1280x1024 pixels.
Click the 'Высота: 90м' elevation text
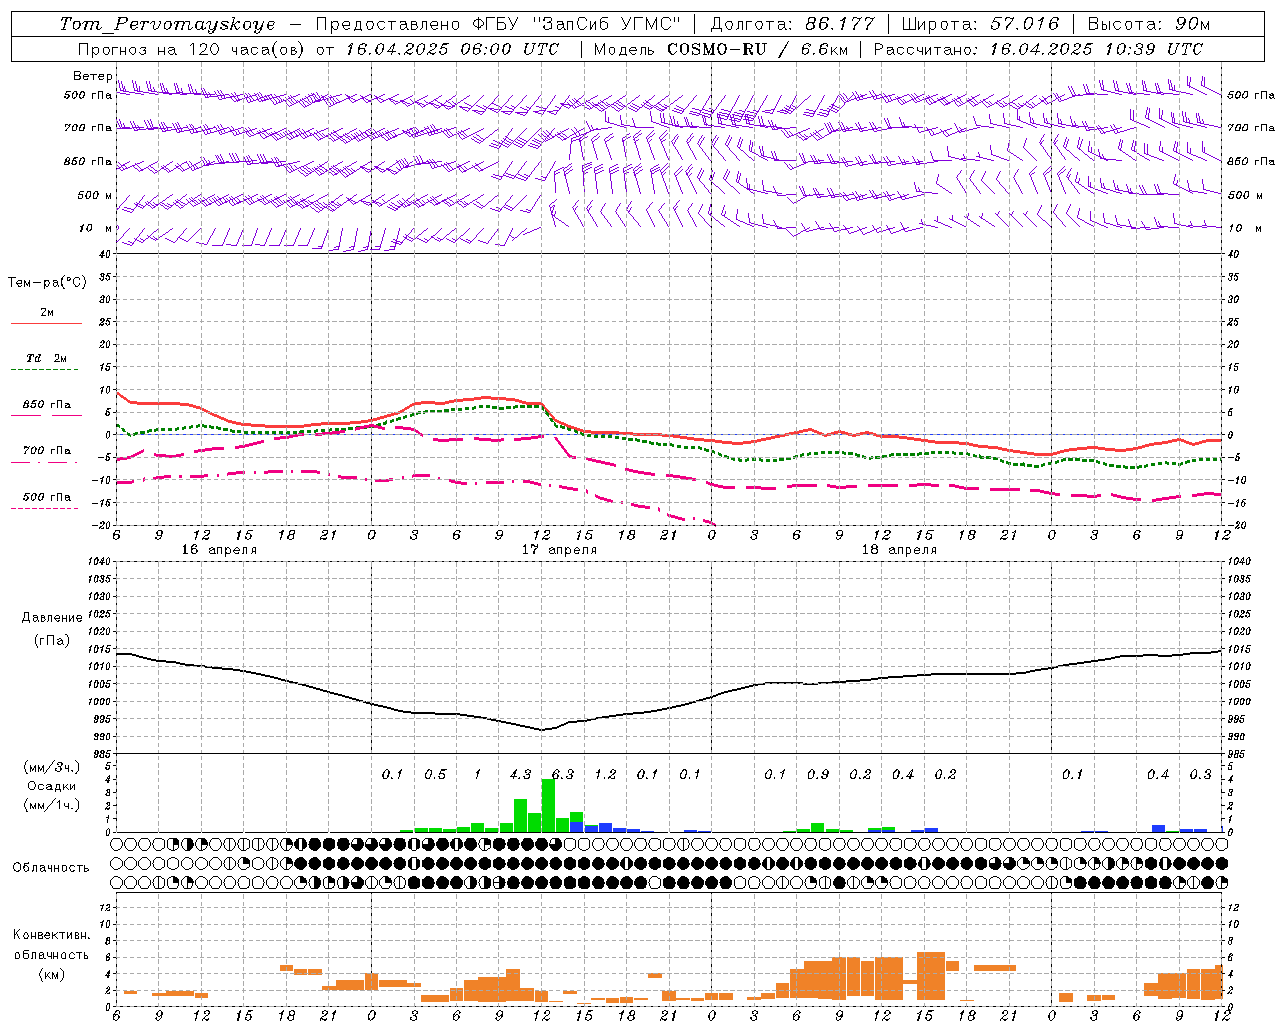tap(1148, 24)
